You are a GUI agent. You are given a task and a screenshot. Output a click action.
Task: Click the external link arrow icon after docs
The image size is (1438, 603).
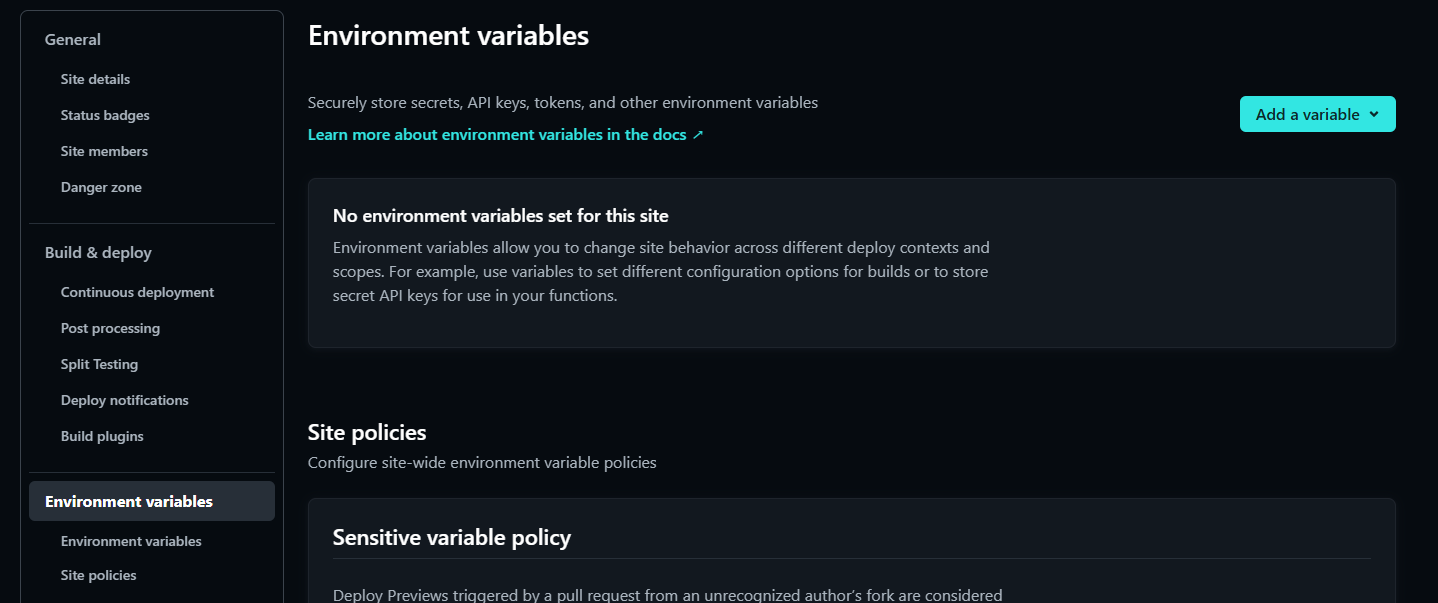click(x=698, y=135)
